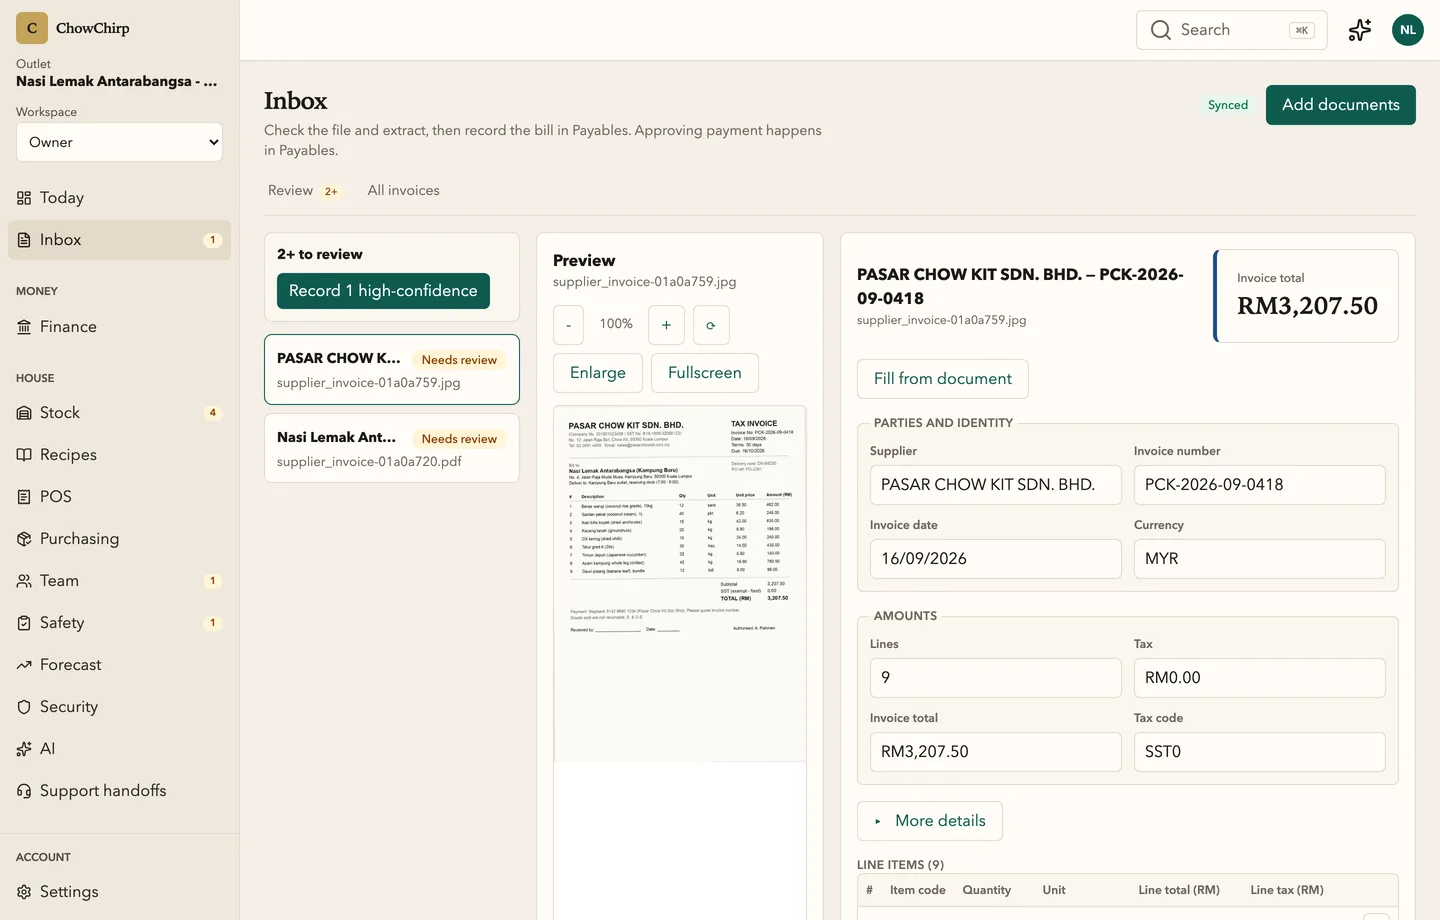Click the Invoice date field

(996, 559)
